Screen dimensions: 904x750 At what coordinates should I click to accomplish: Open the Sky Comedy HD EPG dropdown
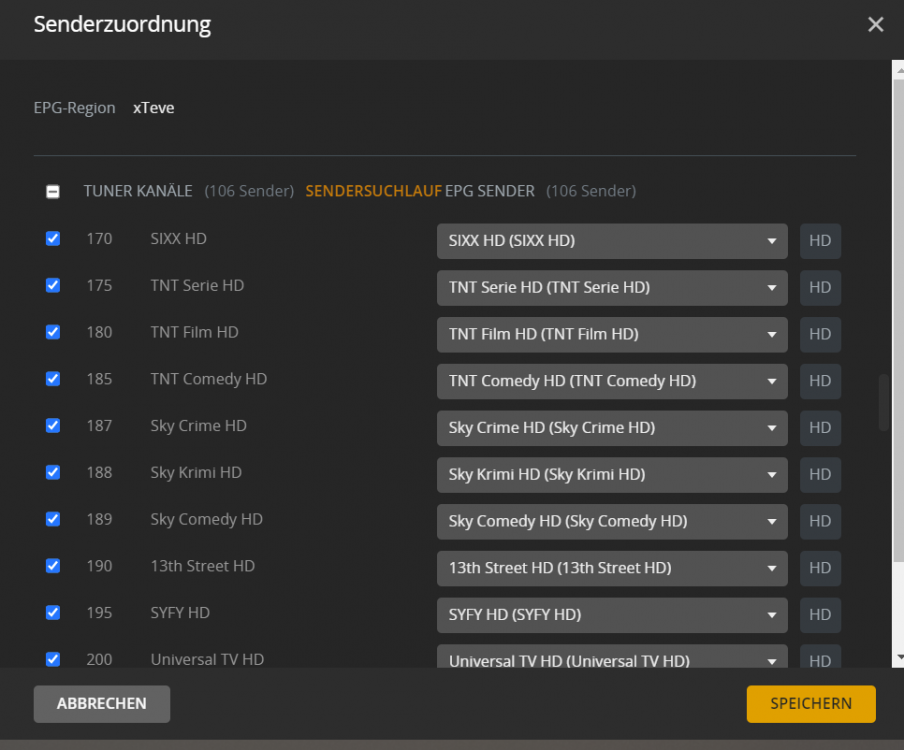click(612, 521)
